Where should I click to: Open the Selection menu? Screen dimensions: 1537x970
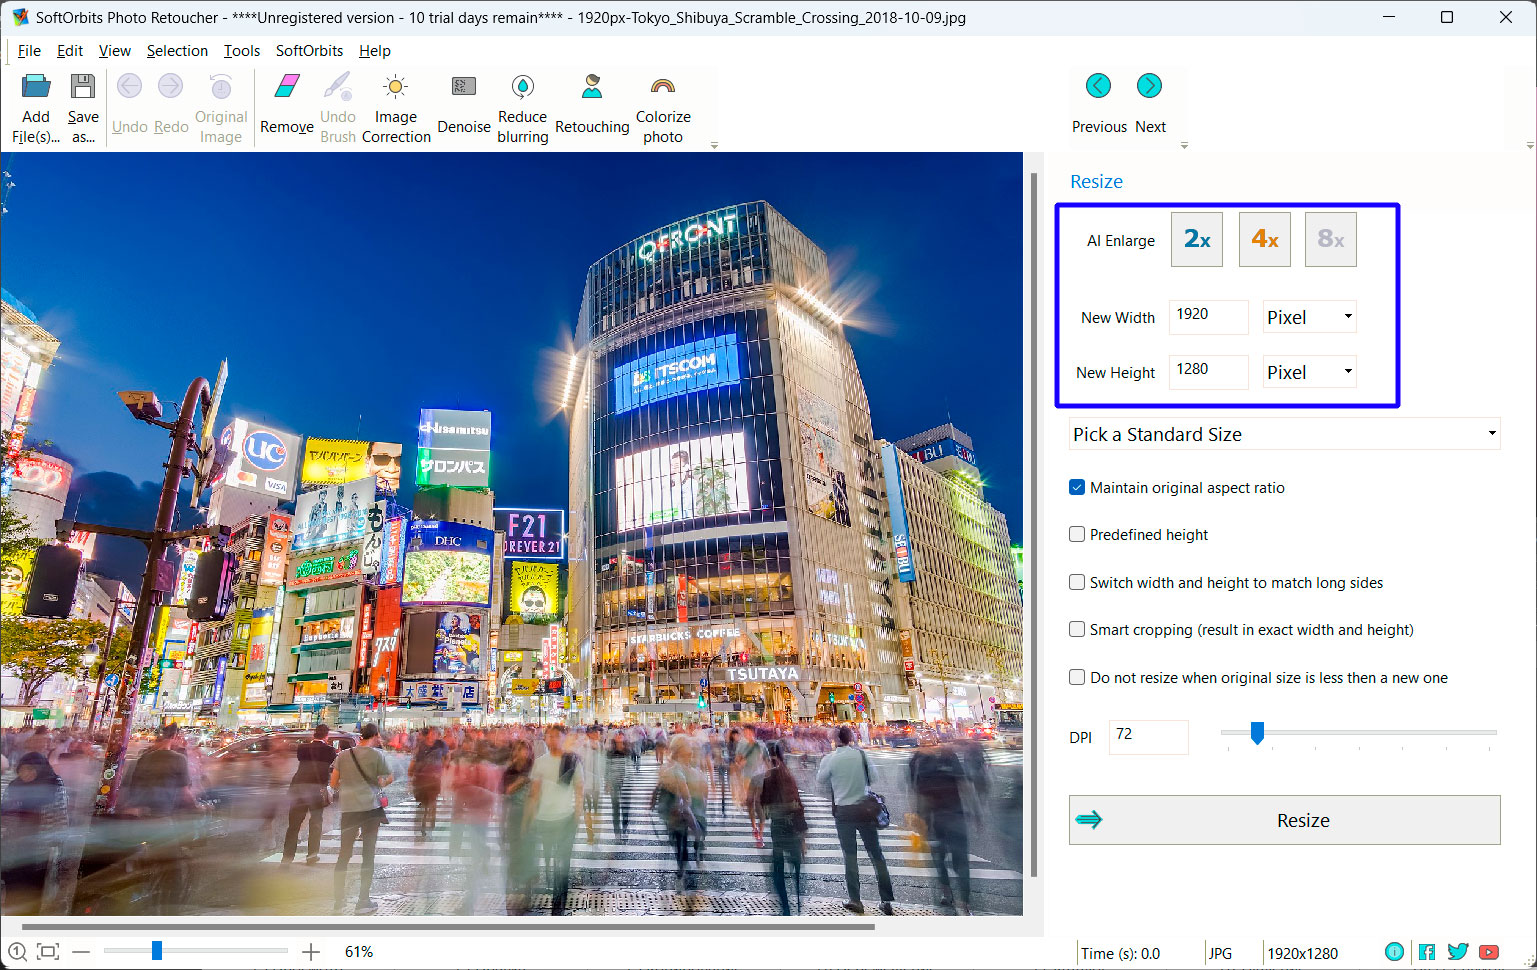pos(177,50)
